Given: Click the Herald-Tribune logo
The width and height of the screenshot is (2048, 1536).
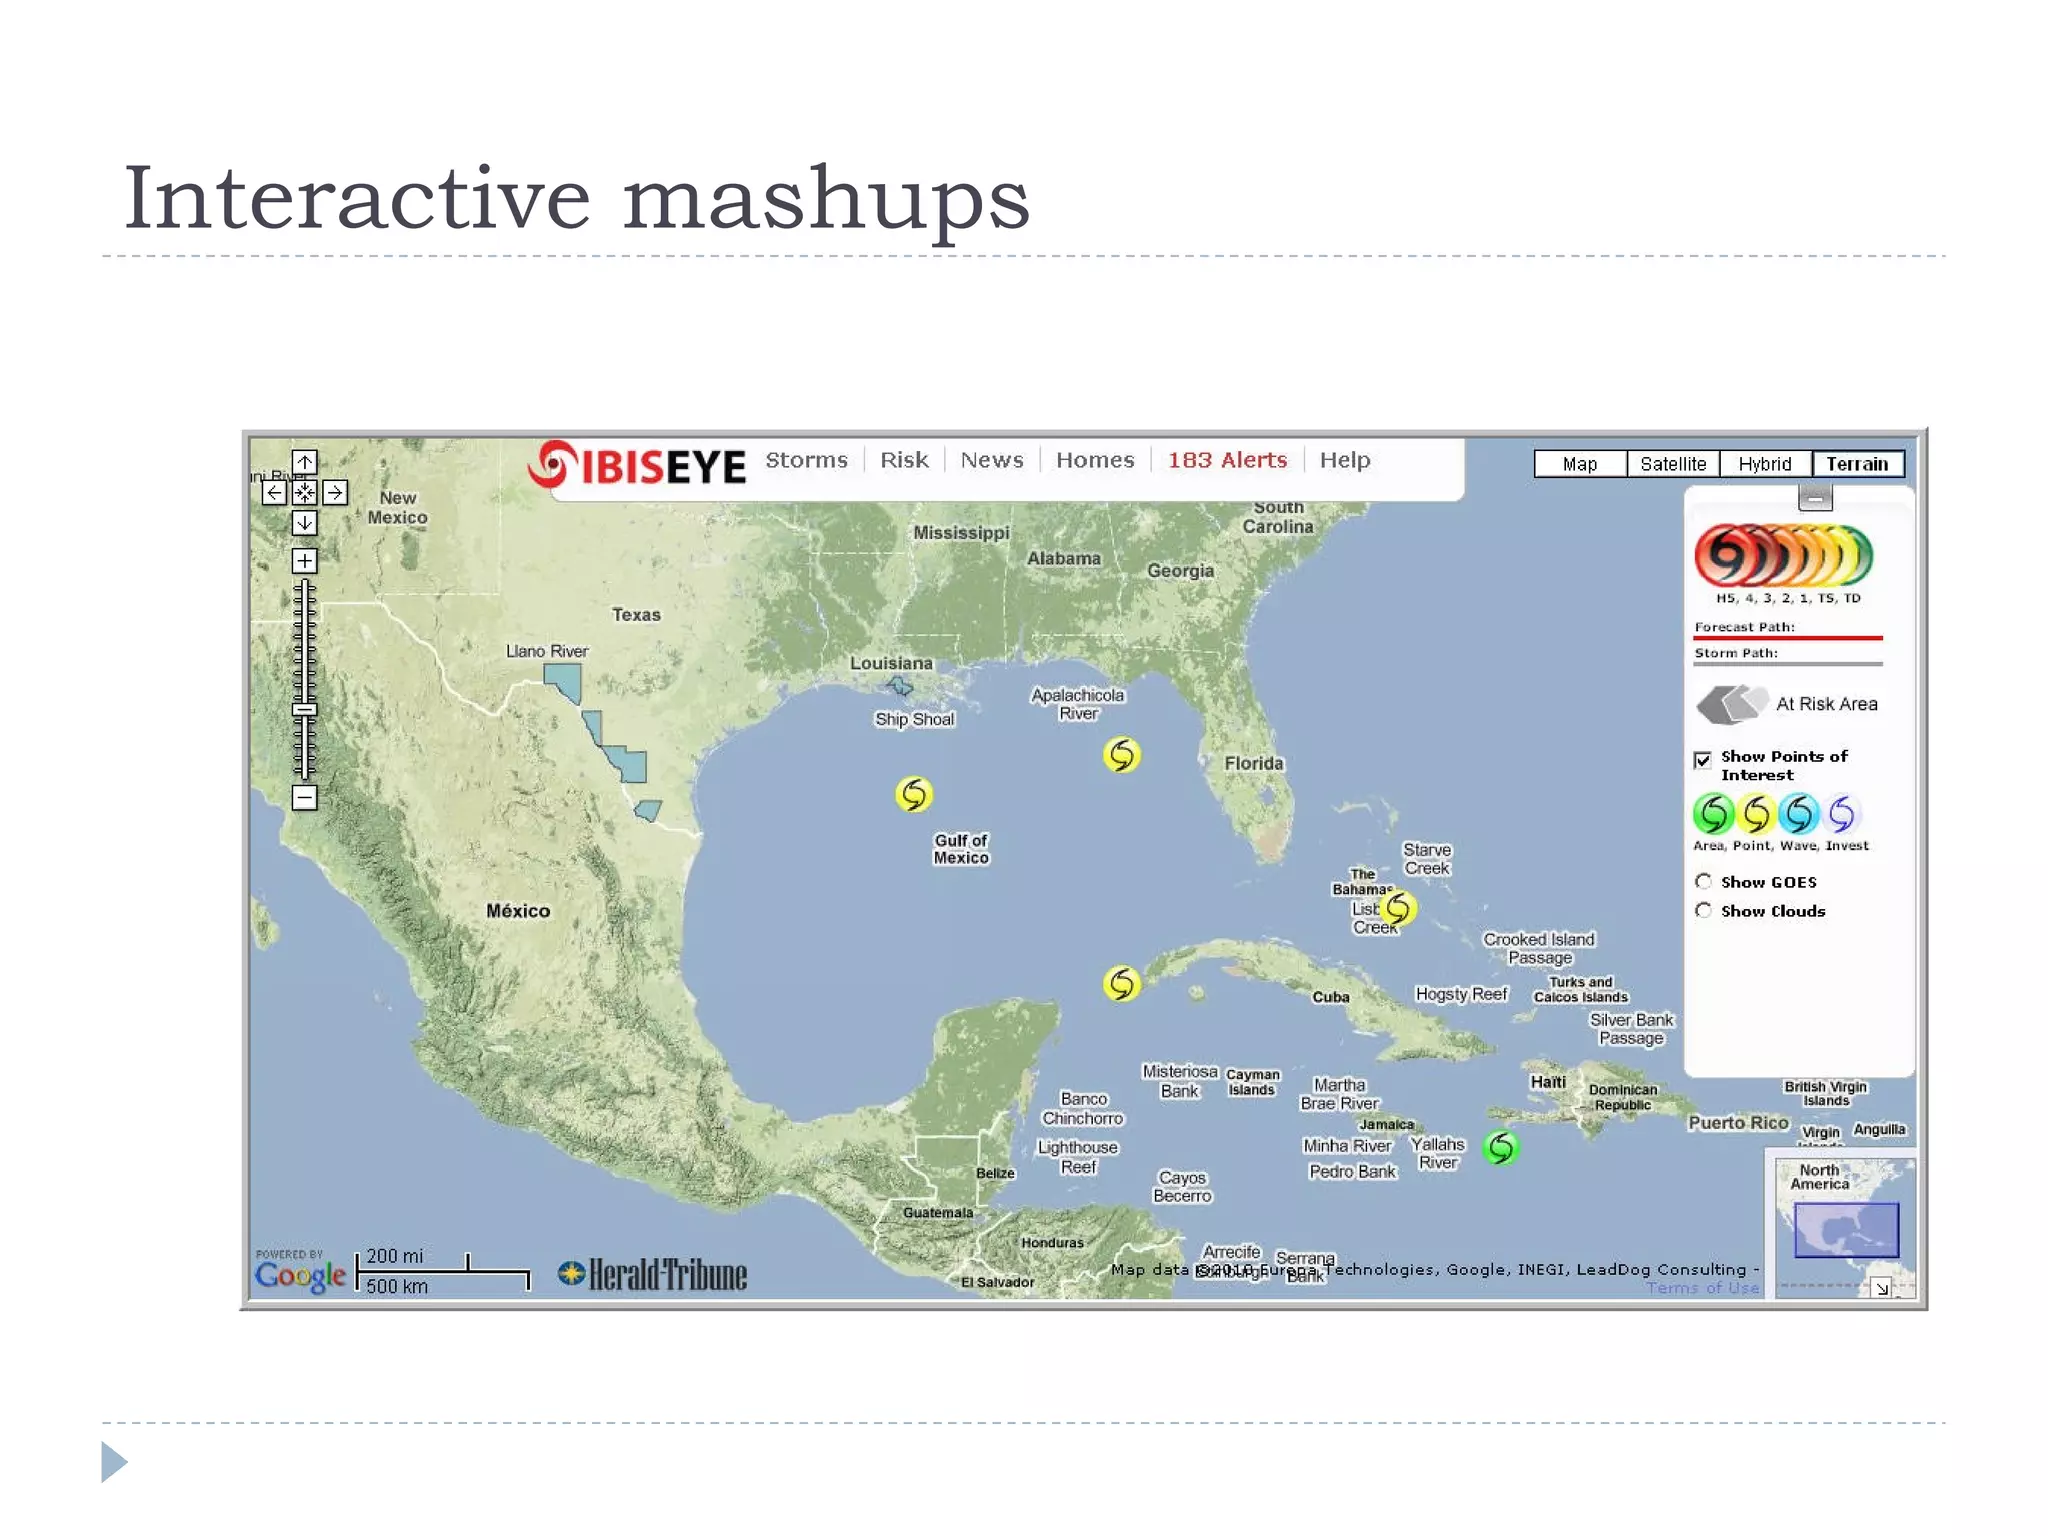Looking at the screenshot, I should click(652, 1274).
